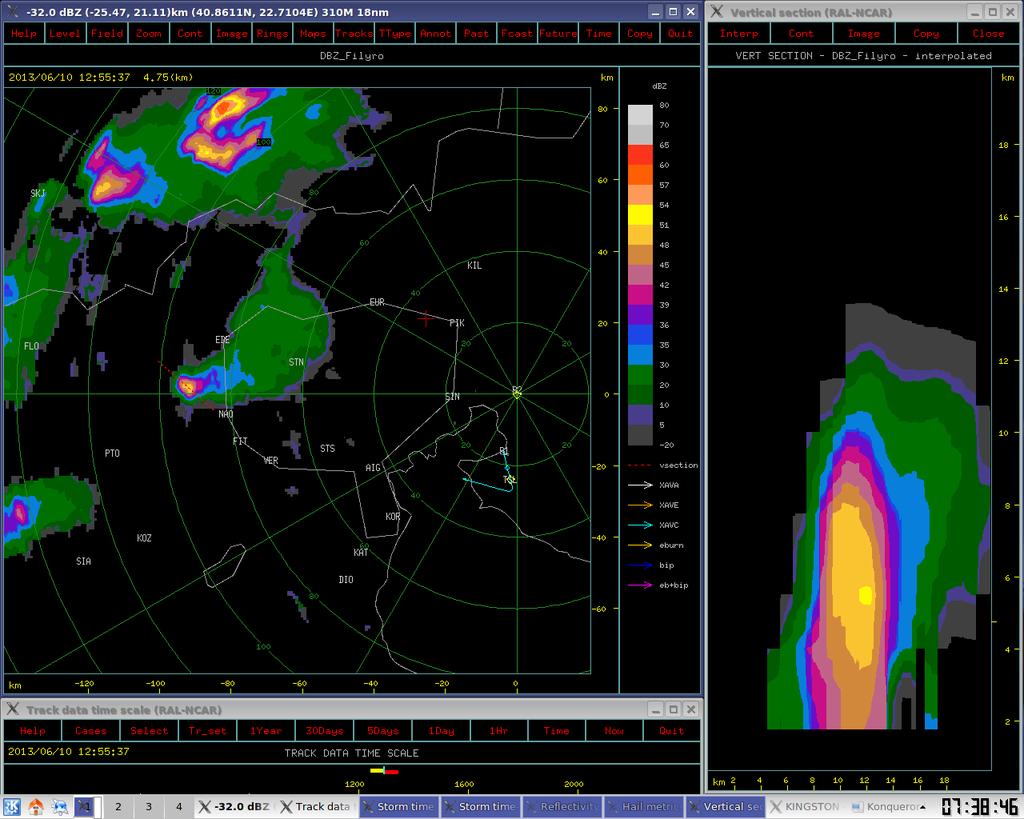Click the STN label on the radar map
The width and height of the screenshot is (1024, 819).
coord(296,362)
